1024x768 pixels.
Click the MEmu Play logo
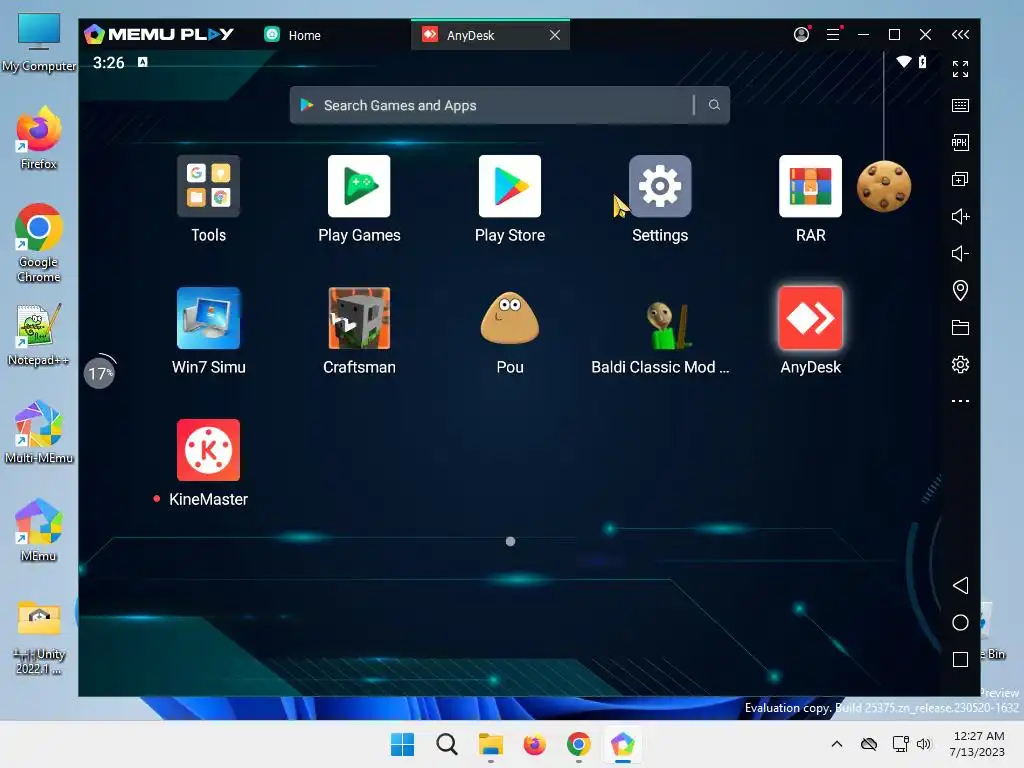pos(159,34)
